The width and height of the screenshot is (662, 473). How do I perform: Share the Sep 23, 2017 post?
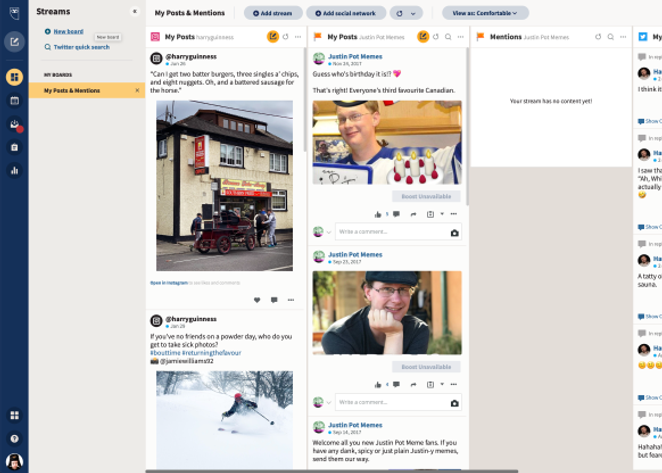tap(413, 385)
